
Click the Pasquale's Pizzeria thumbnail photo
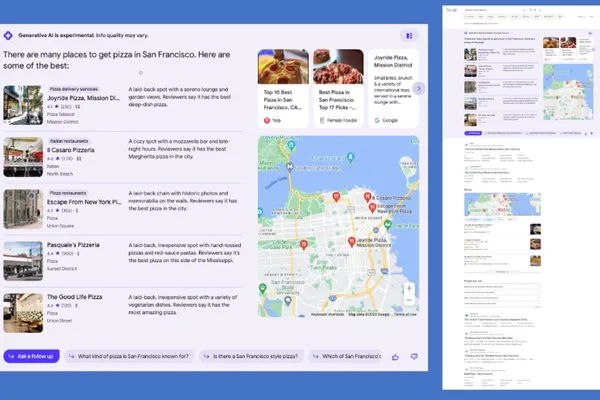click(x=23, y=261)
